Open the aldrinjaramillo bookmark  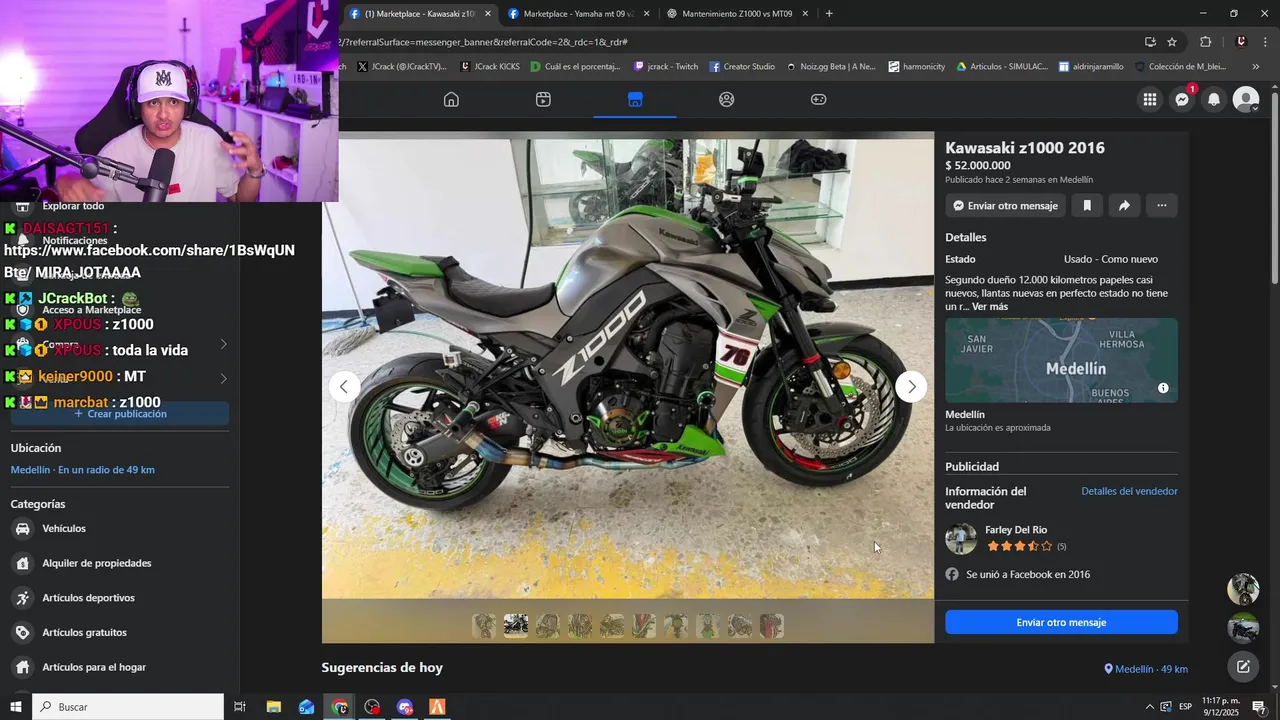(x=1091, y=67)
